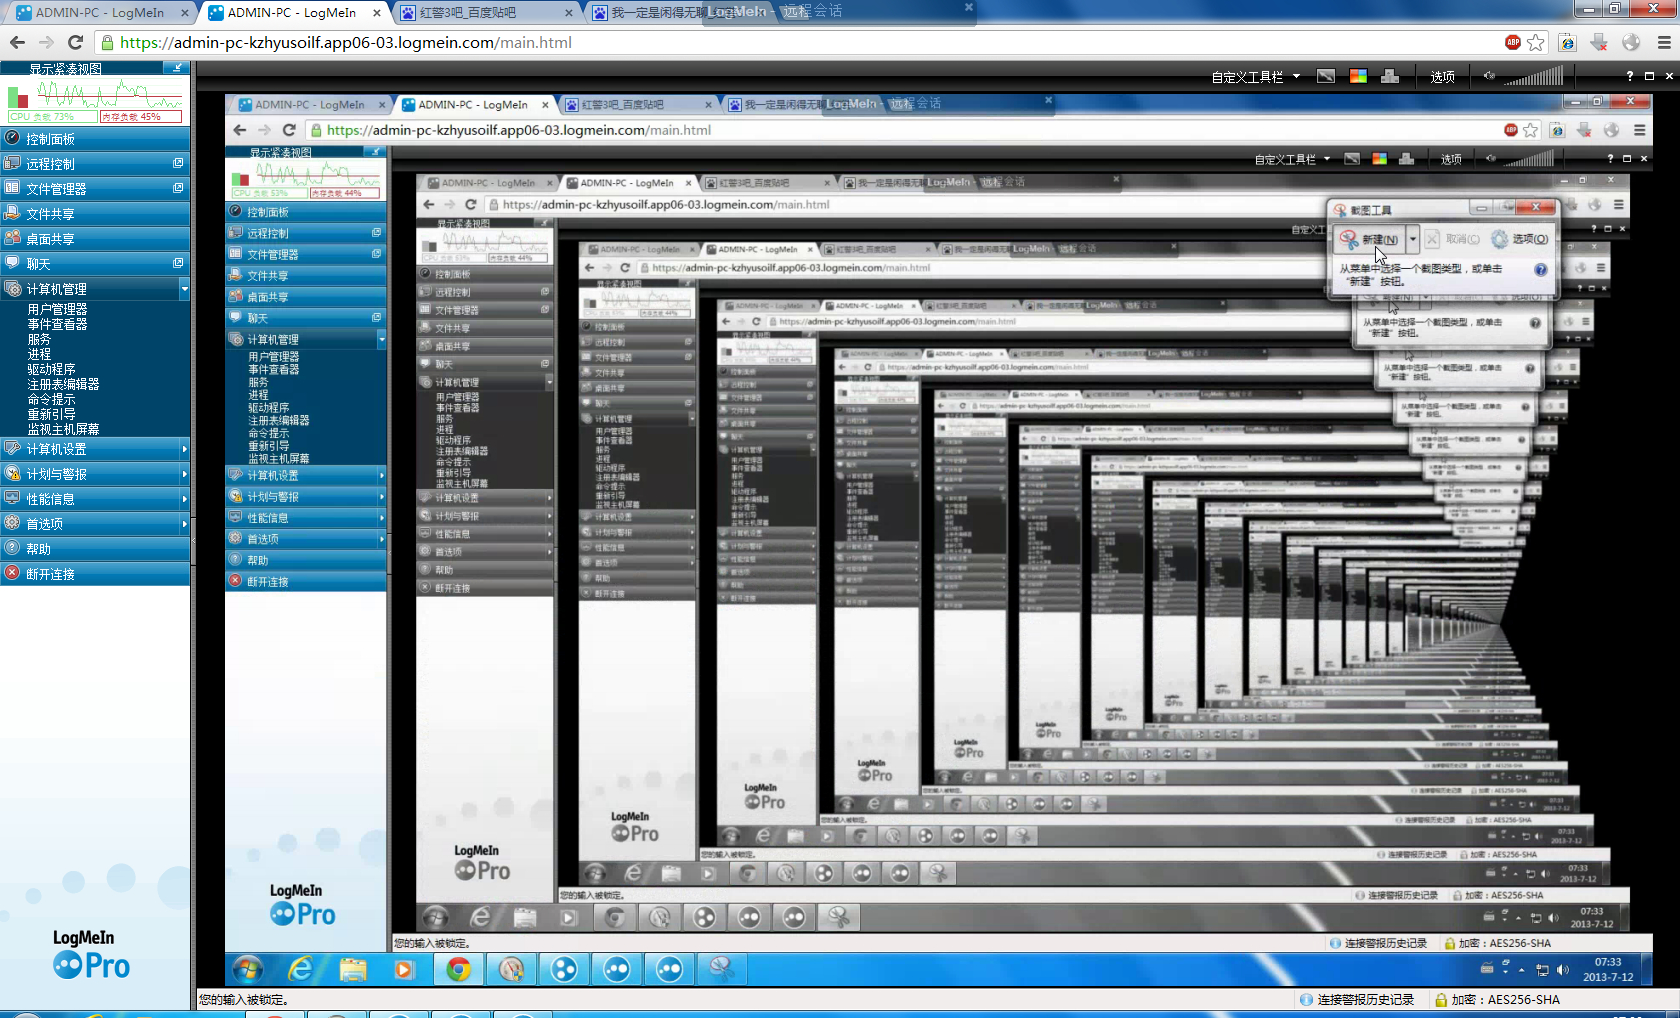
Task: Open Windows Media Player in remote taskbar
Action: 404,969
